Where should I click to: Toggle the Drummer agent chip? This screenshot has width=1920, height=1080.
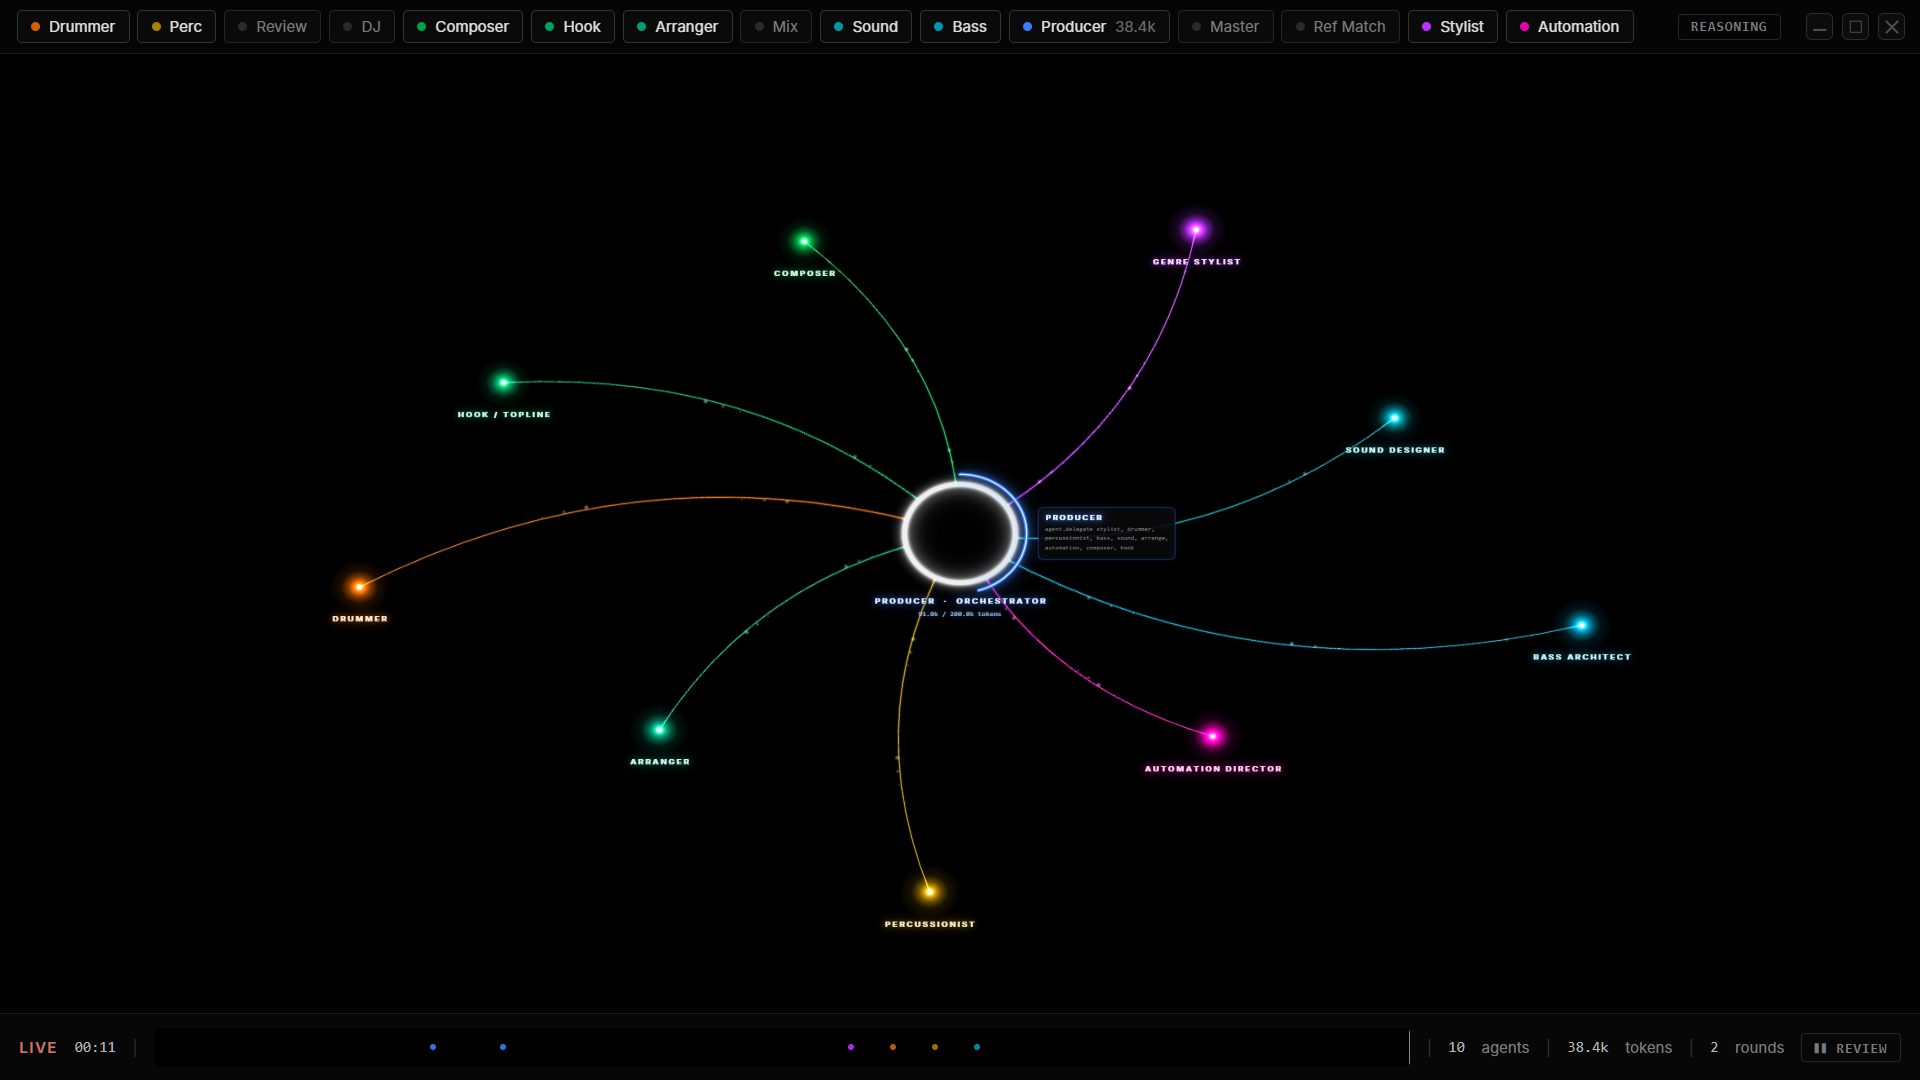pos(73,27)
